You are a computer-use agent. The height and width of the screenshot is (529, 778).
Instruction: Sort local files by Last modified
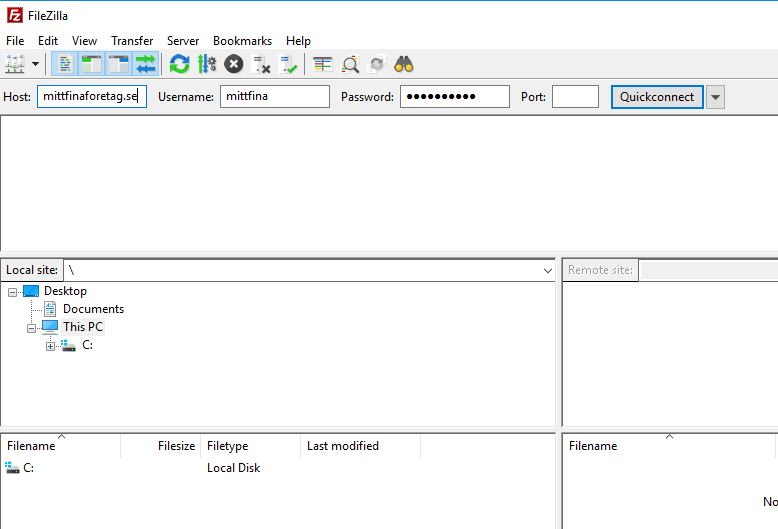coord(360,446)
